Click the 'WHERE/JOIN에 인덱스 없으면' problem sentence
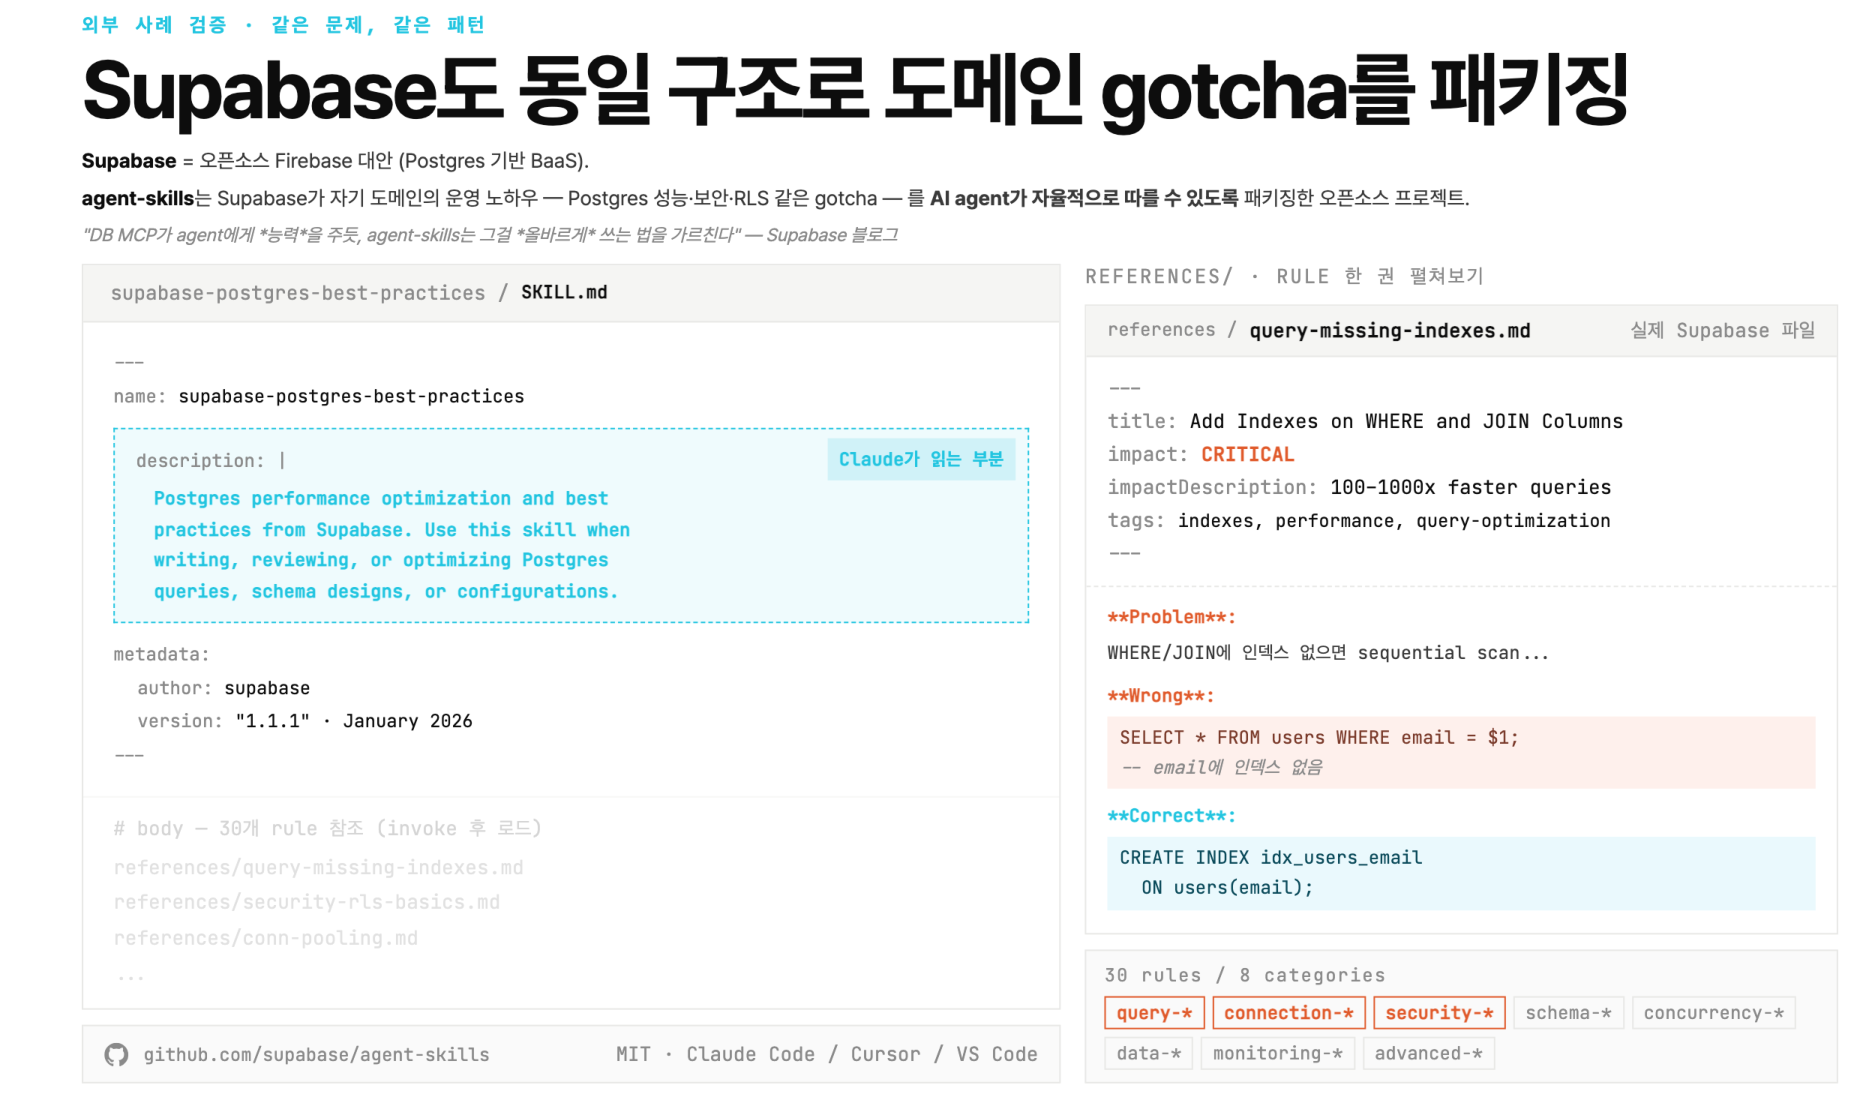The image size is (1860, 1100). 1327,653
